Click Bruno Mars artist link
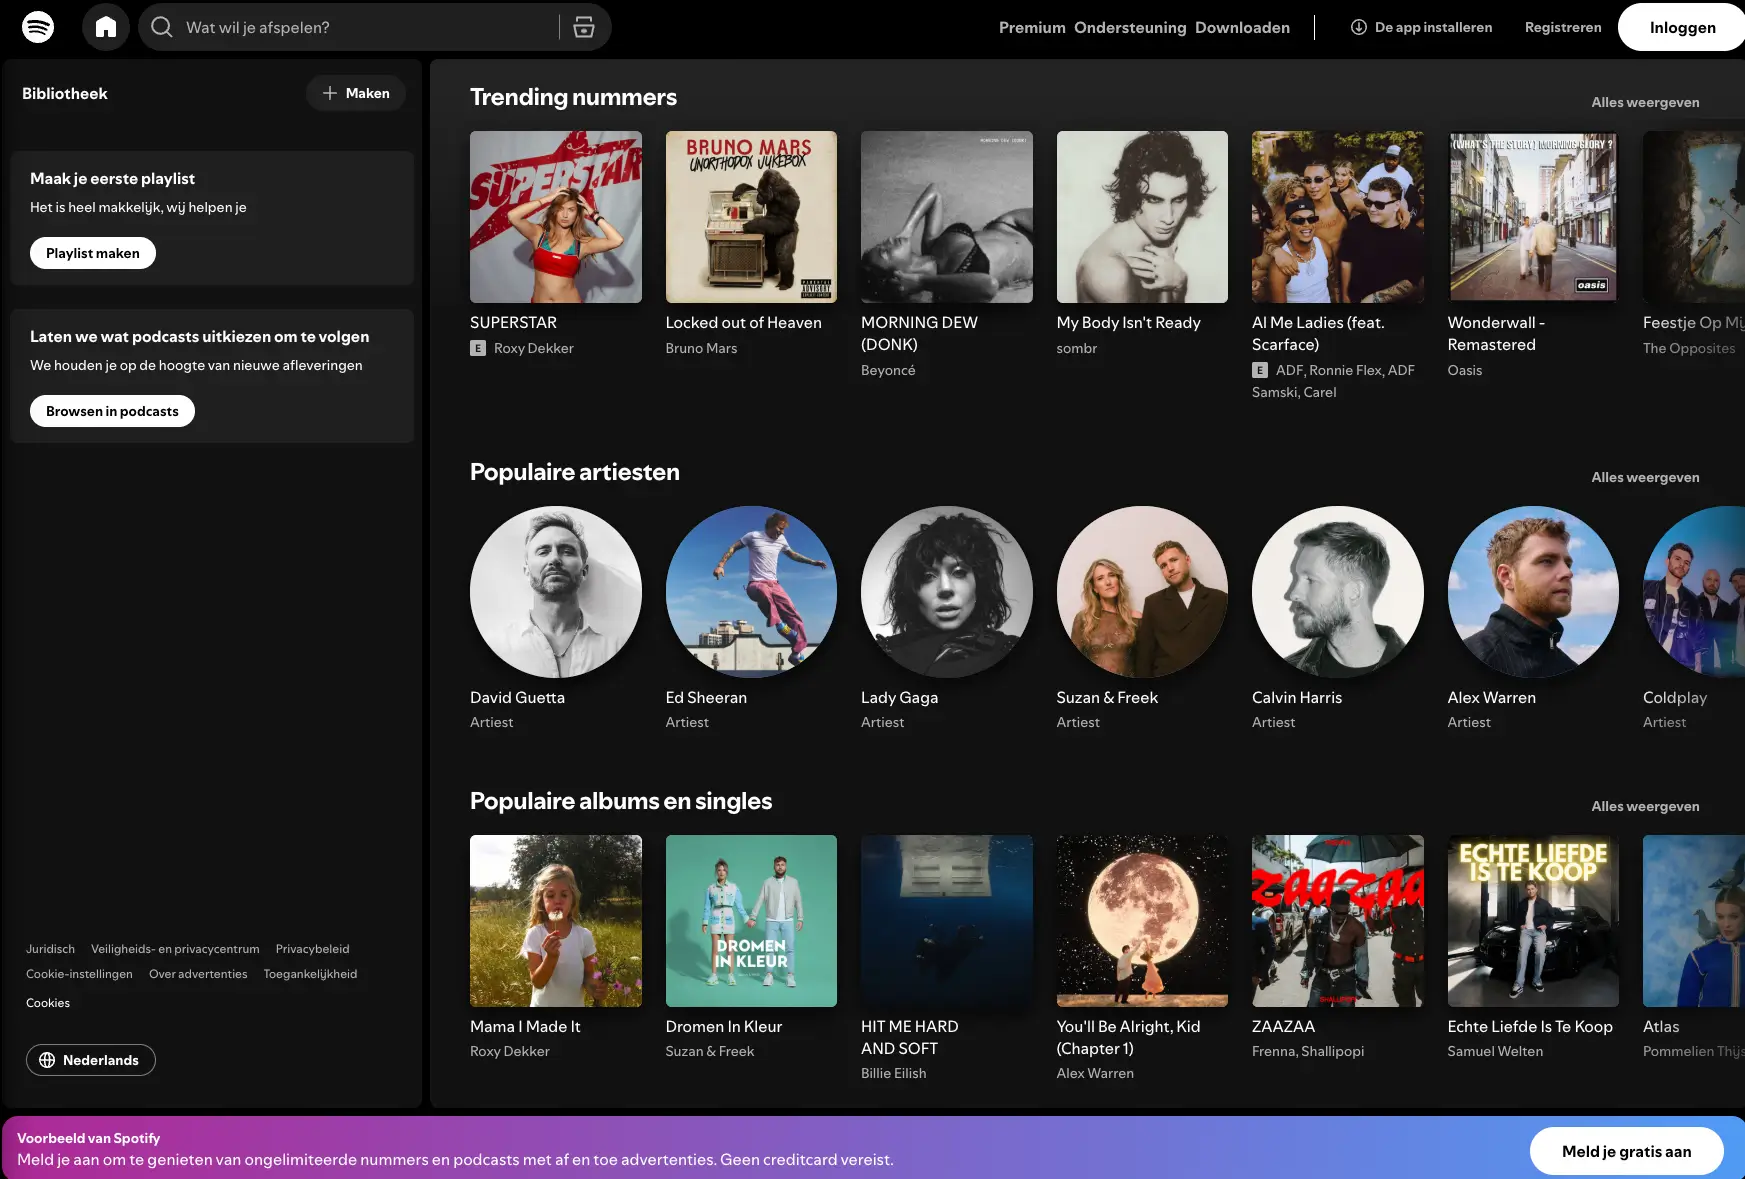 701,348
